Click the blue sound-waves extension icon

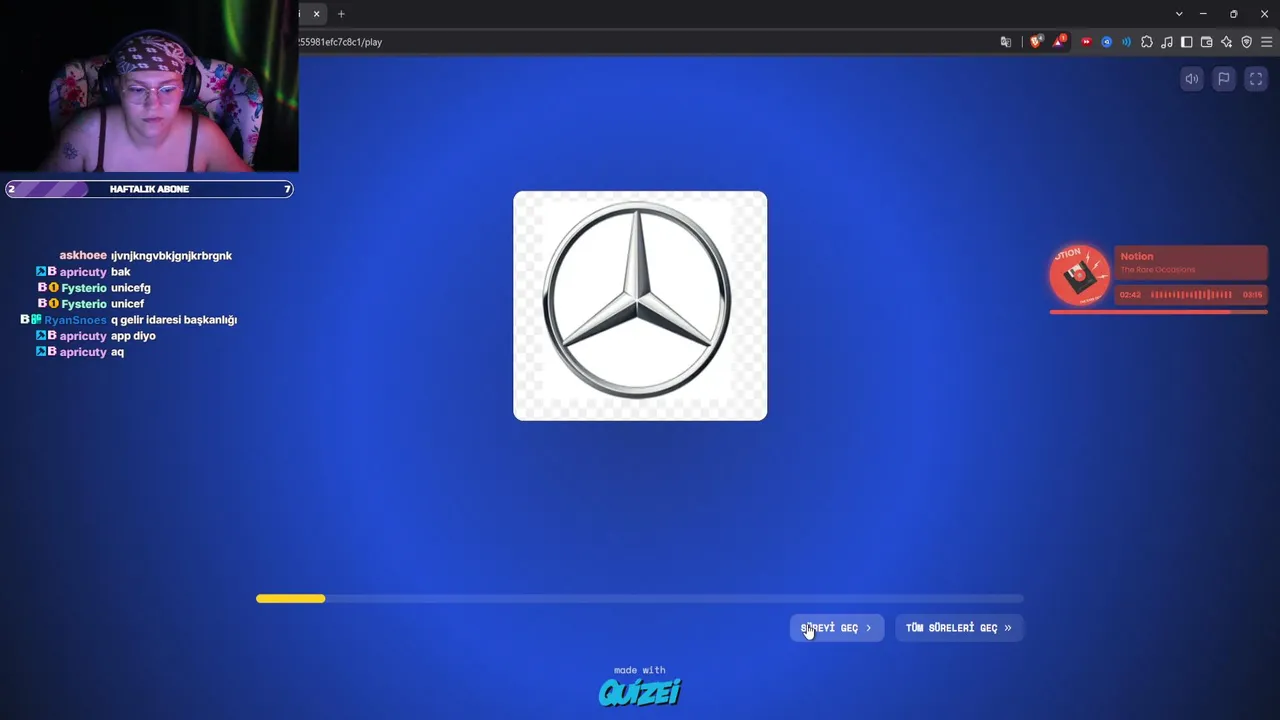tap(1127, 42)
